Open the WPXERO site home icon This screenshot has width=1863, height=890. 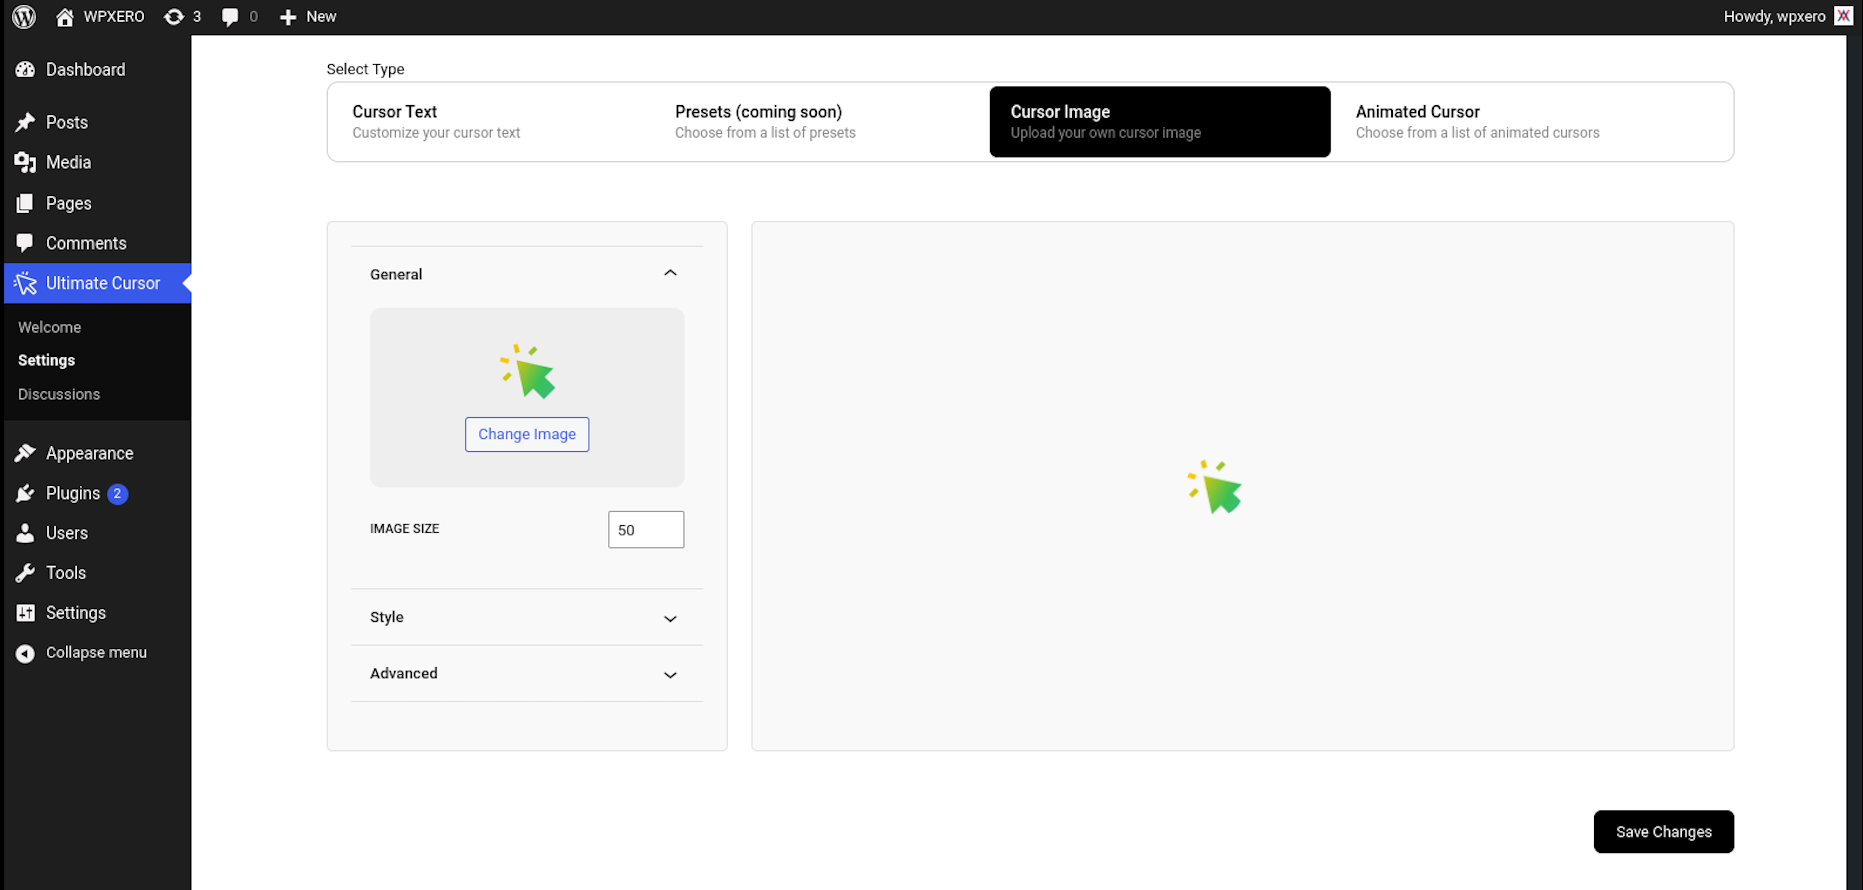coord(65,17)
